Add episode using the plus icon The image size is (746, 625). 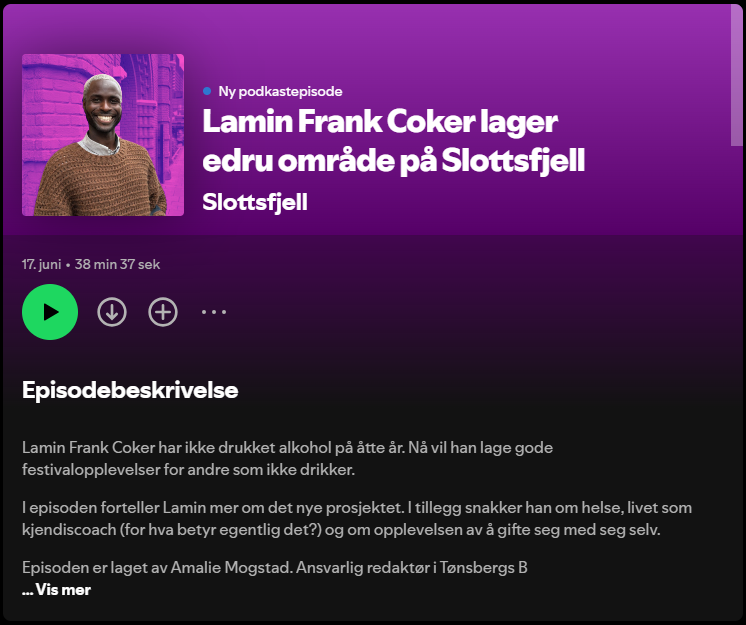163,312
